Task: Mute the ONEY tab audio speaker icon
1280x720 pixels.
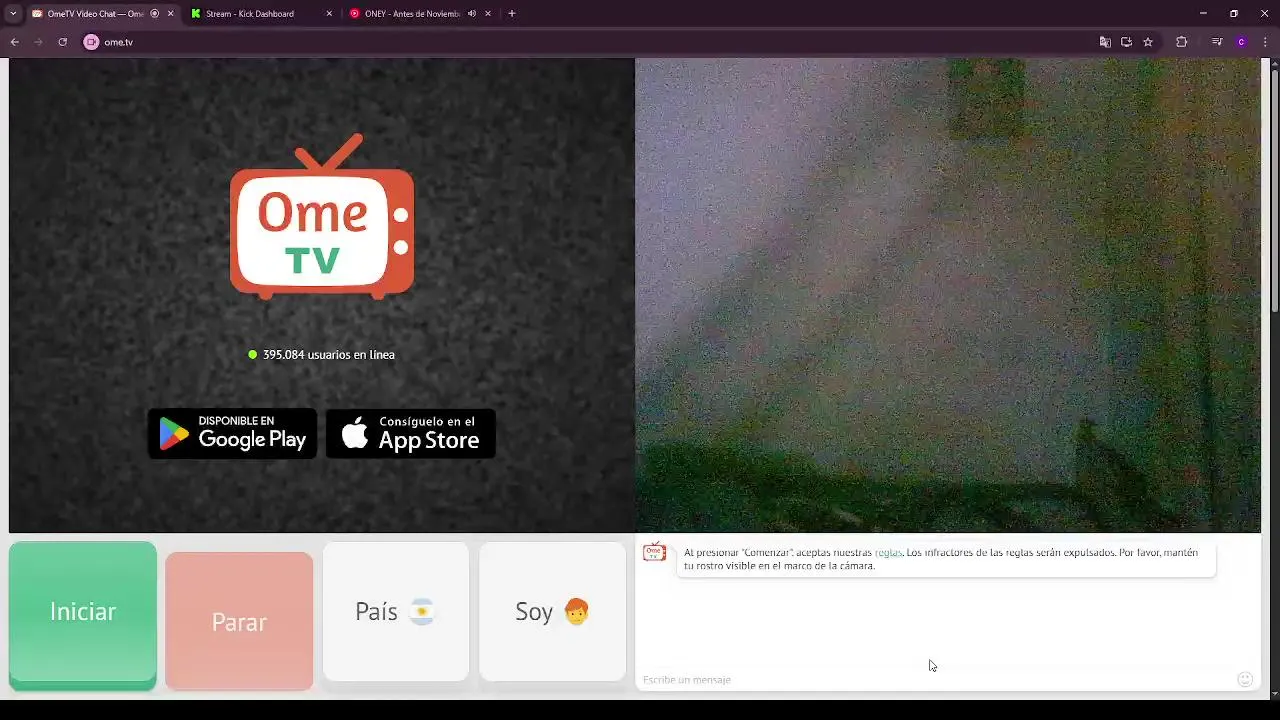Action: [471, 14]
